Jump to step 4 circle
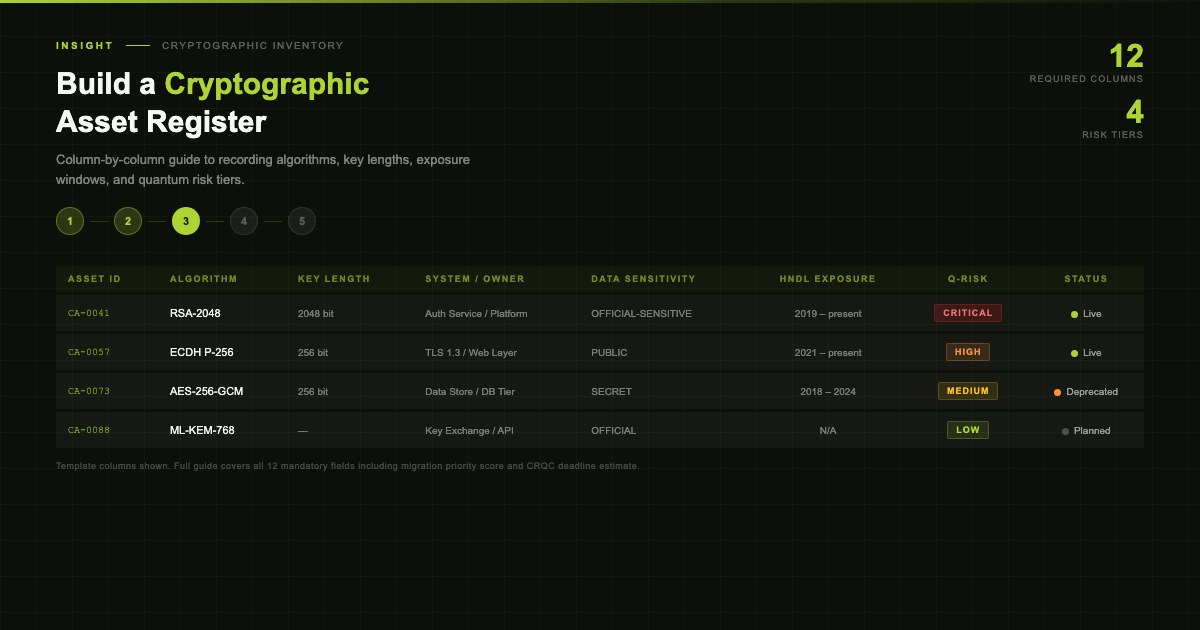Screen dimensions: 1200x630 click(244, 221)
